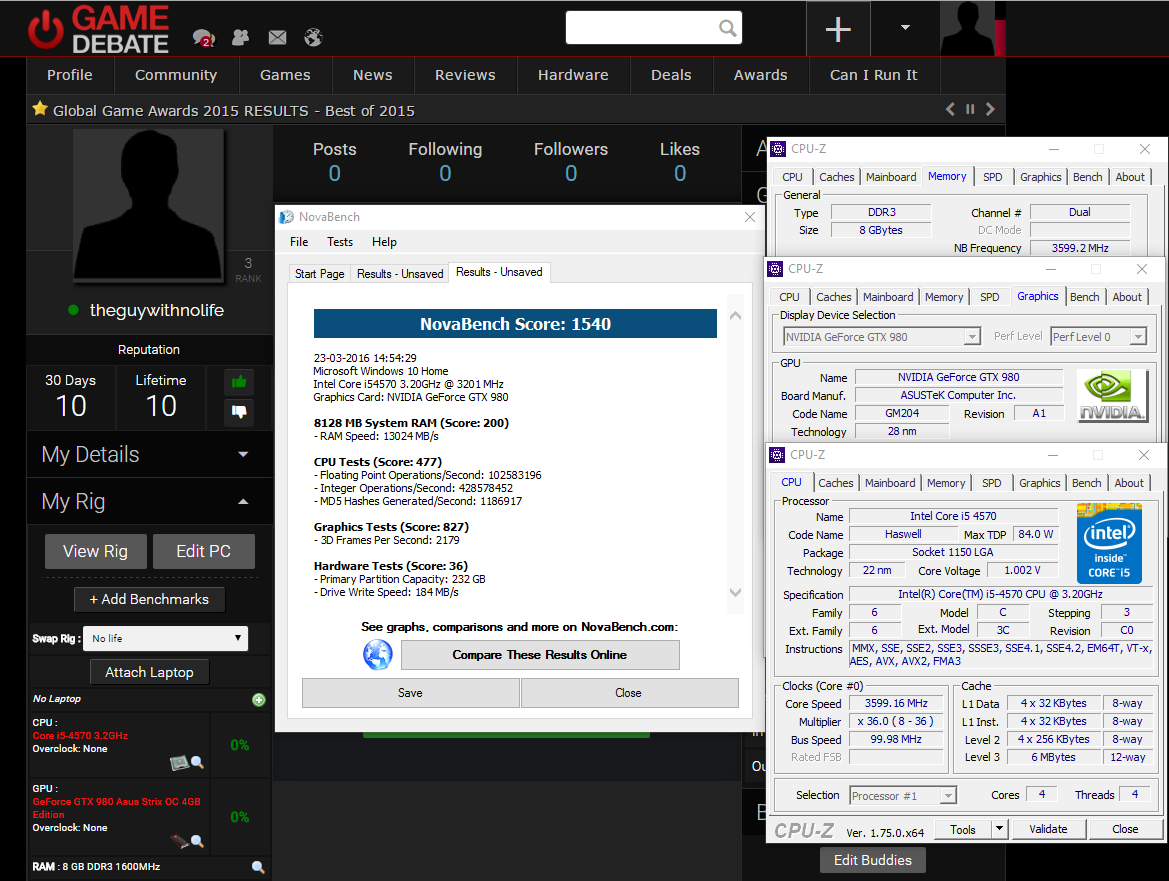The width and height of the screenshot is (1169, 881).
Task: Click the star icon beside Global Game Awards
Action: pyautogui.click(x=40, y=109)
